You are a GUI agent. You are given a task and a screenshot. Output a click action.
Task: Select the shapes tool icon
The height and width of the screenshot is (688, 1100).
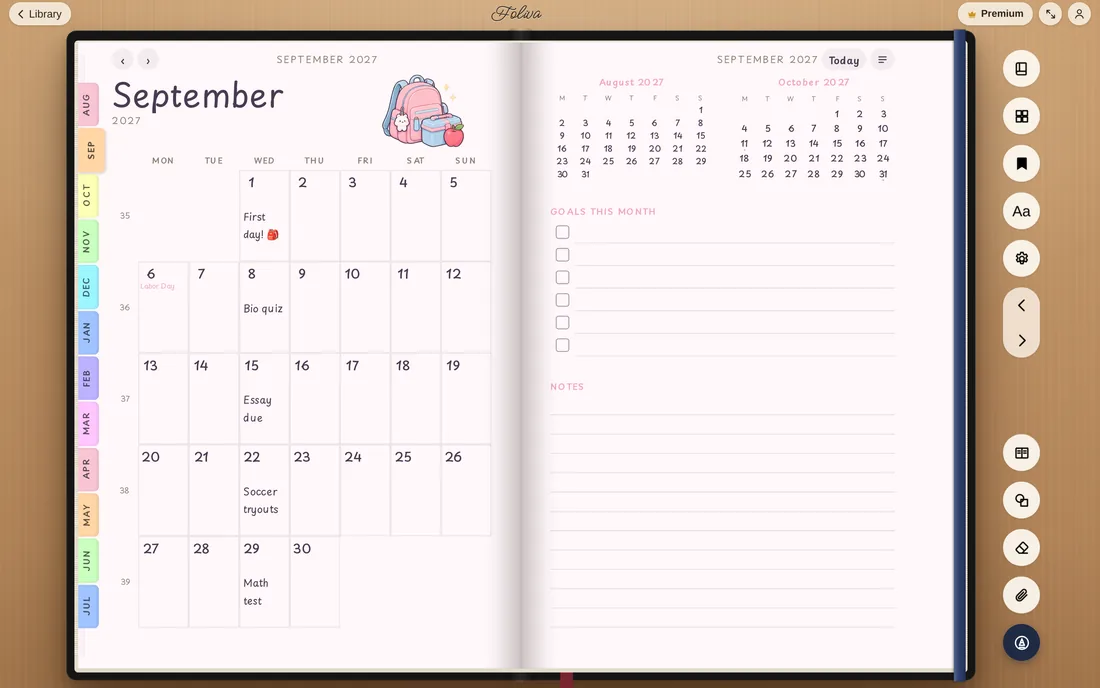point(1021,501)
